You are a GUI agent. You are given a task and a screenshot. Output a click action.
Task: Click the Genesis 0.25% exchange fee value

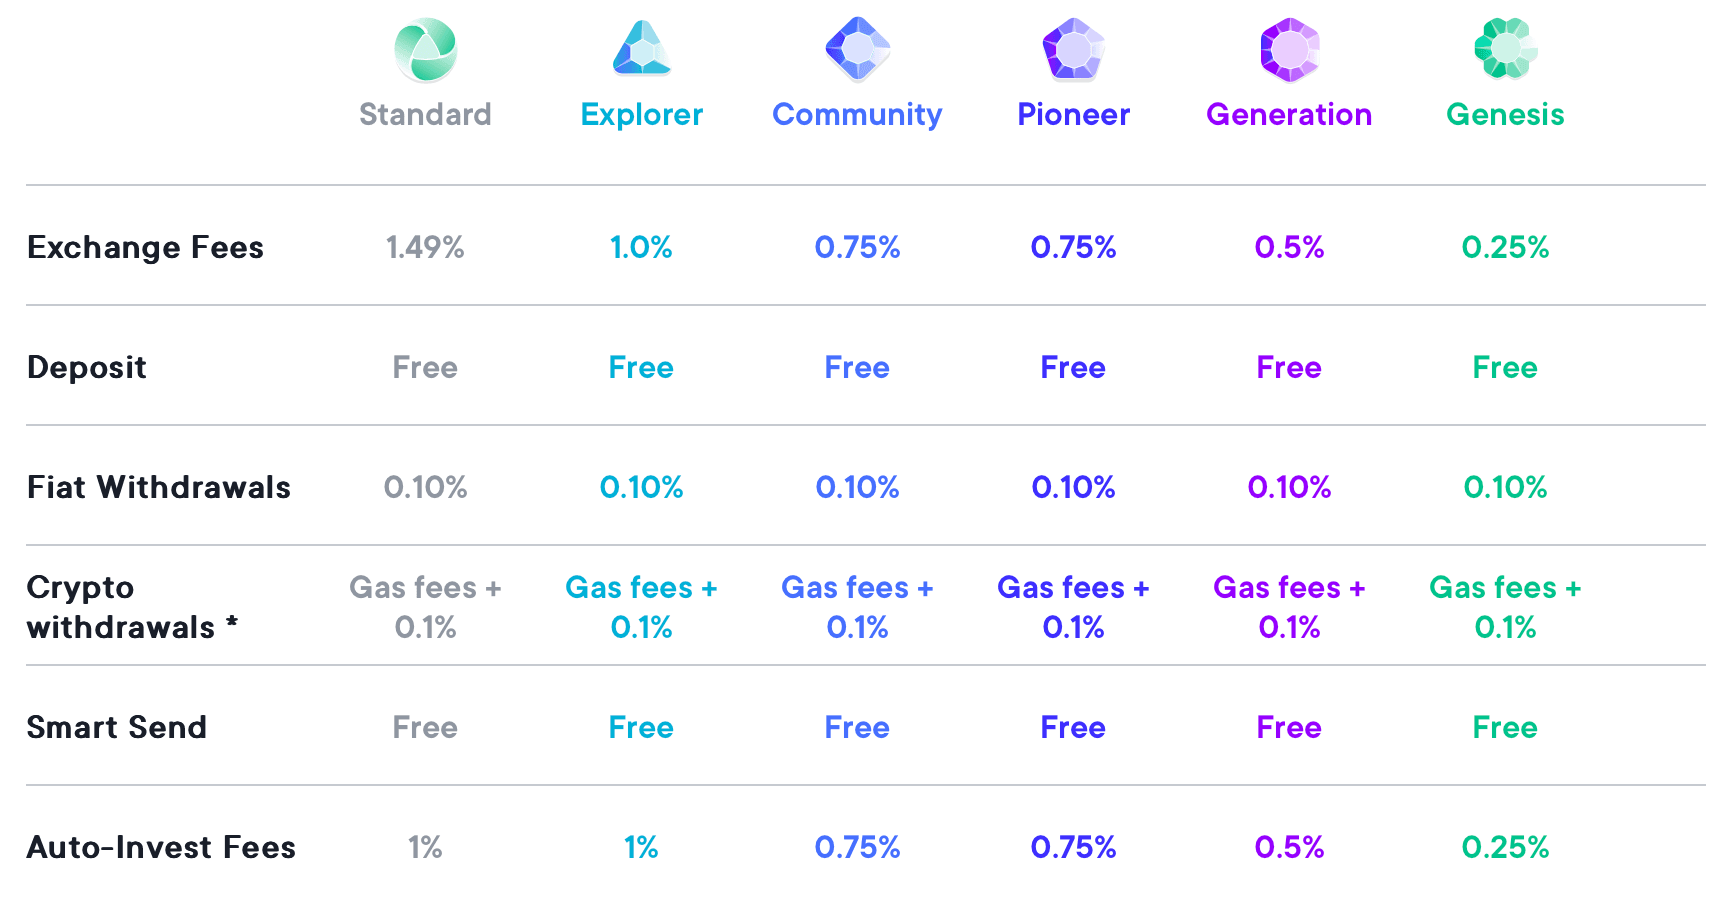click(1505, 247)
